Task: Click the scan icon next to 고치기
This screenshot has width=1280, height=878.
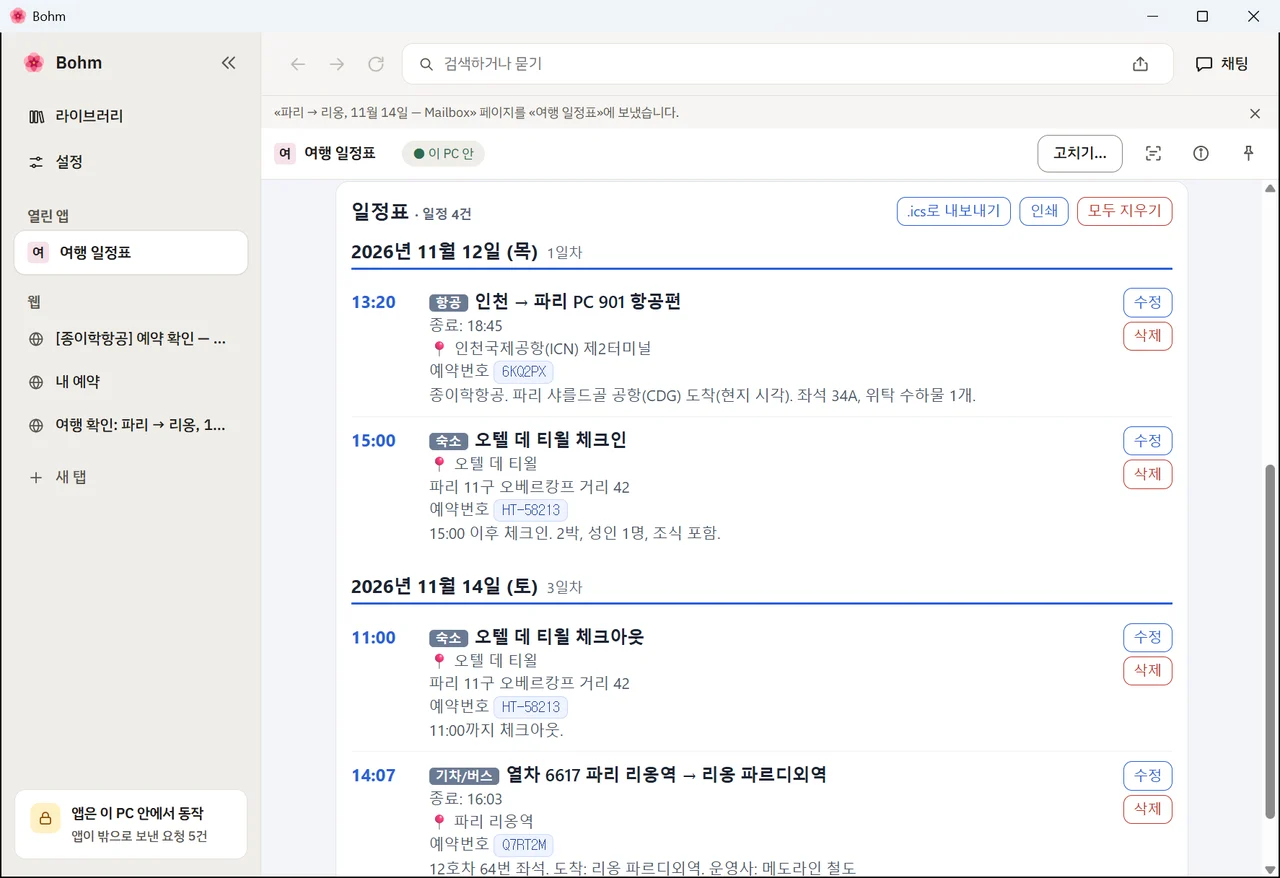Action: tap(1153, 154)
